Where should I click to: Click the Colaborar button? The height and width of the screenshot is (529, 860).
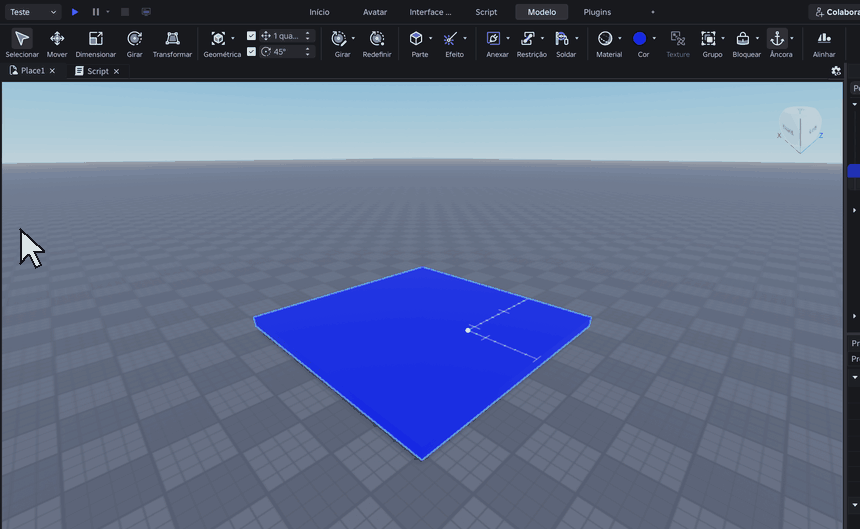pos(835,12)
